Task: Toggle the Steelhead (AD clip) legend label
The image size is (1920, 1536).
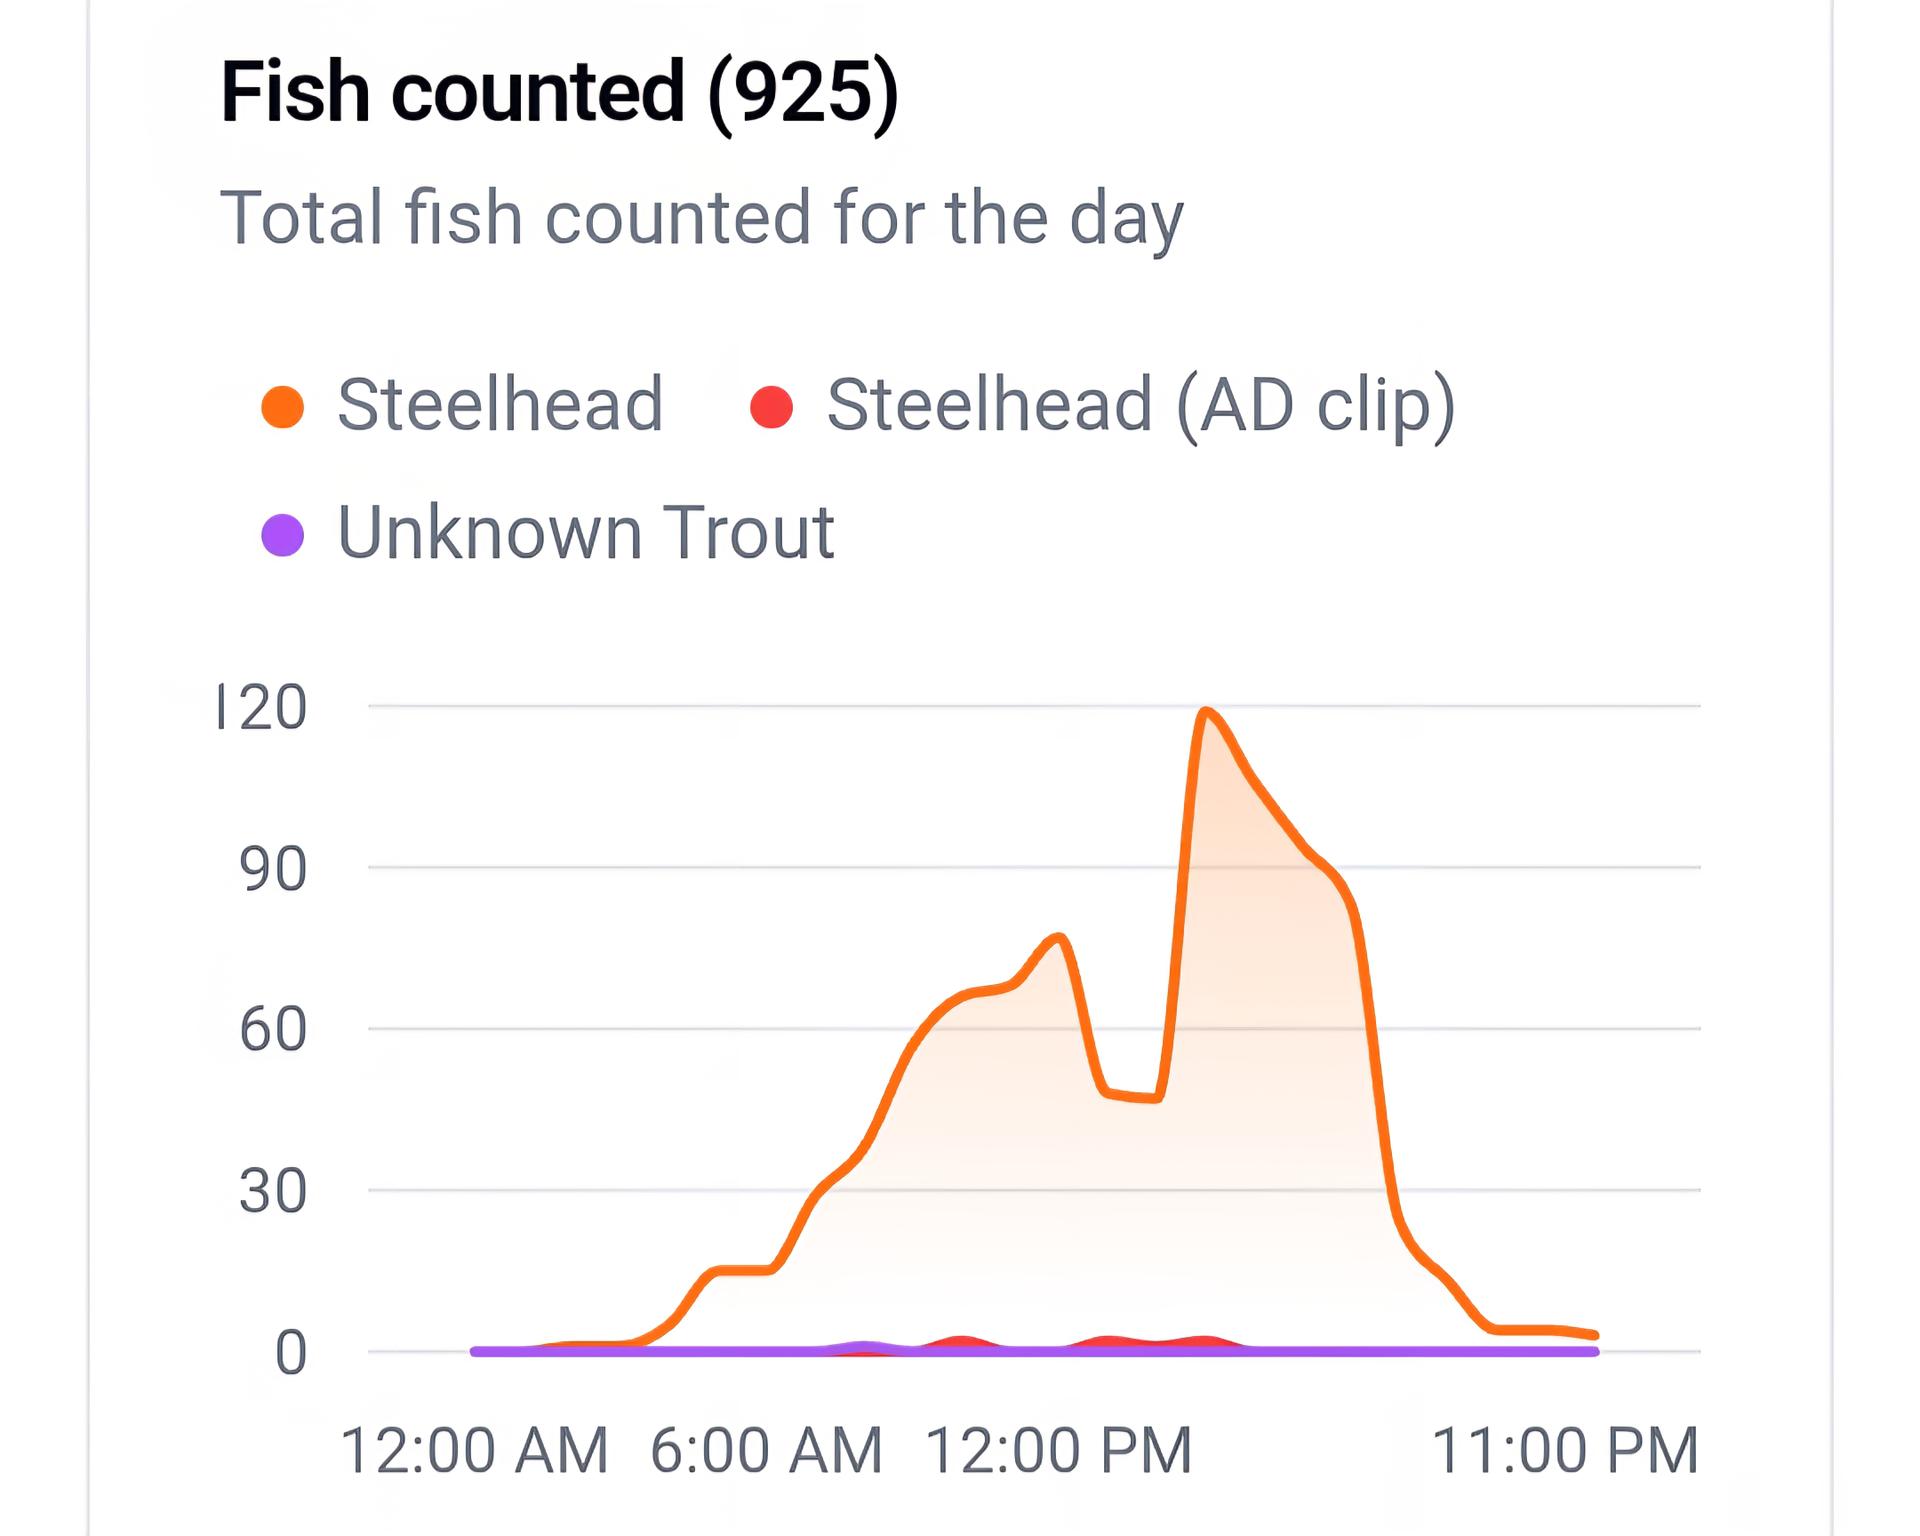Action: (x=1140, y=405)
